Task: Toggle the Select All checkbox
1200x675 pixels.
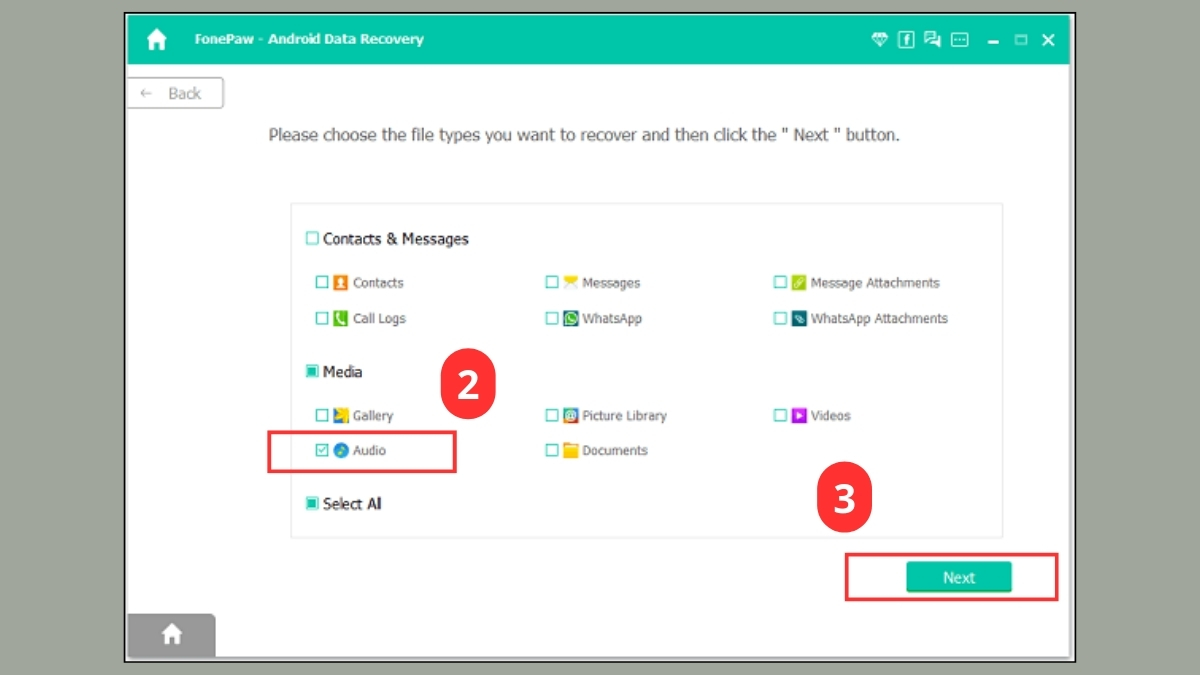Action: pyautogui.click(x=312, y=504)
